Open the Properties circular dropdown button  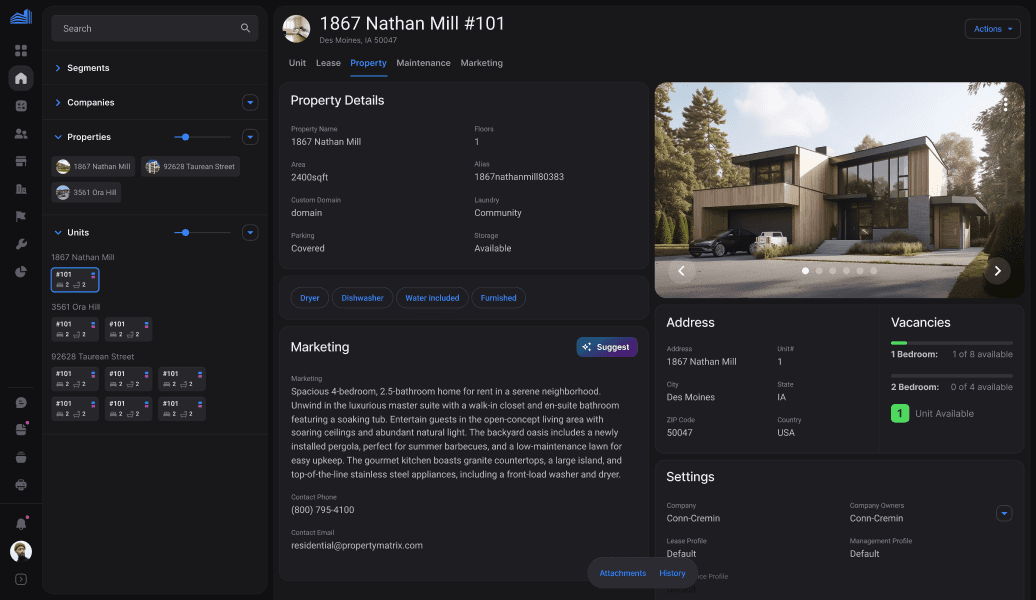(x=250, y=137)
